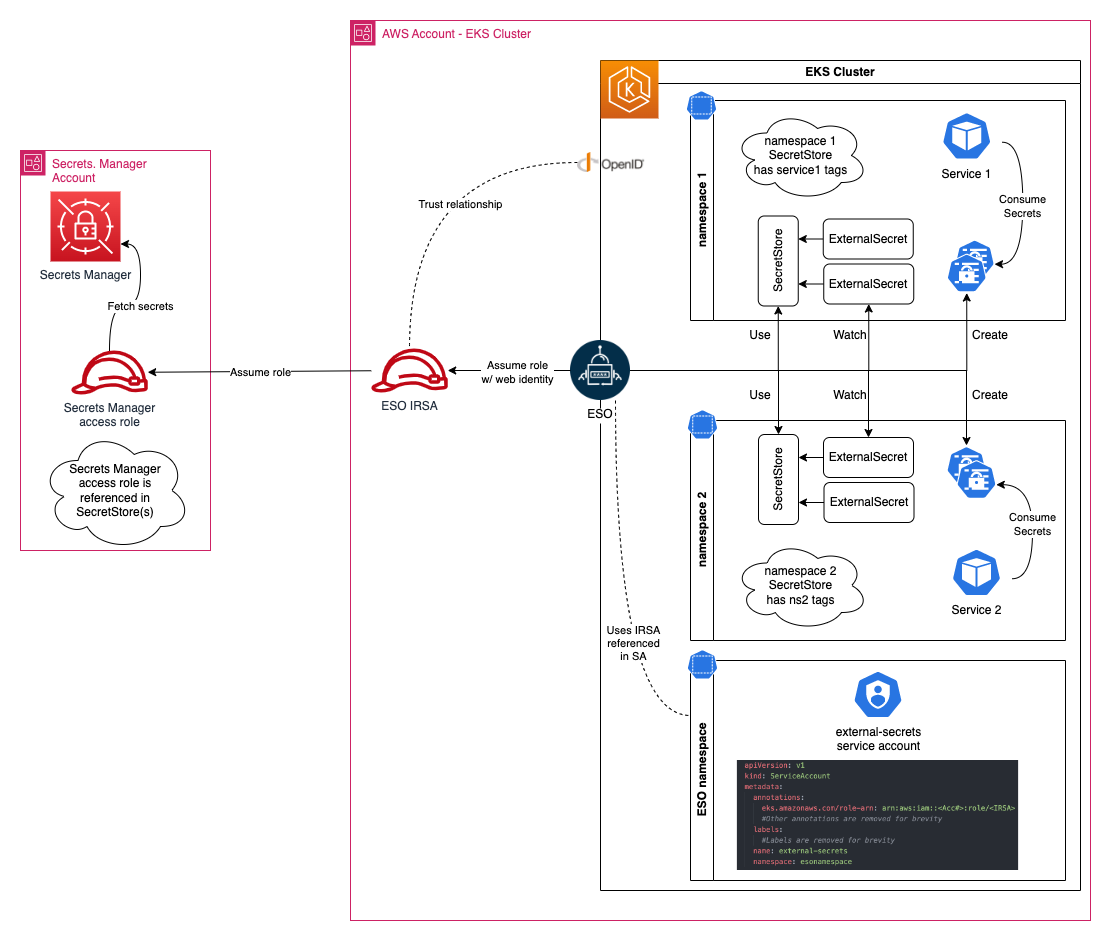1111x941 pixels.
Task: Select the EKS Cluster title bar
Action: click(840, 71)
